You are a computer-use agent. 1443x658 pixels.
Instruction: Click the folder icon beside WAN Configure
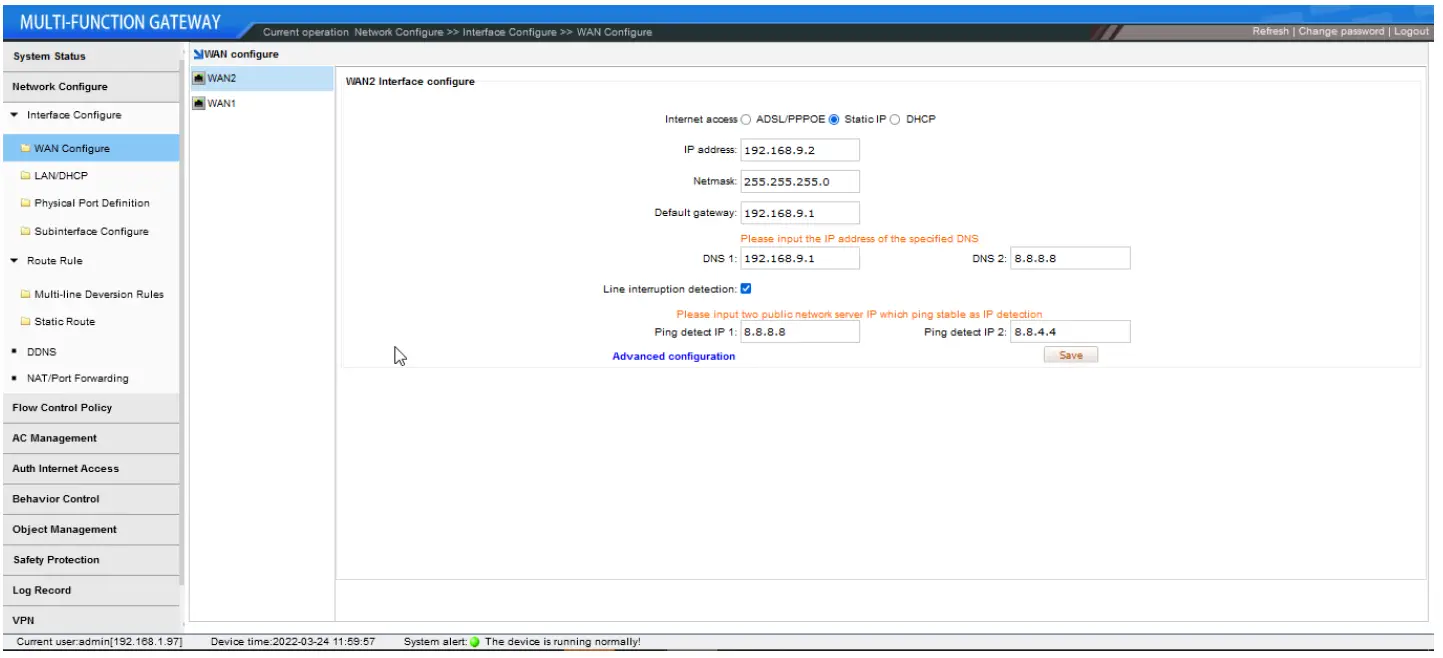(26, 149)
